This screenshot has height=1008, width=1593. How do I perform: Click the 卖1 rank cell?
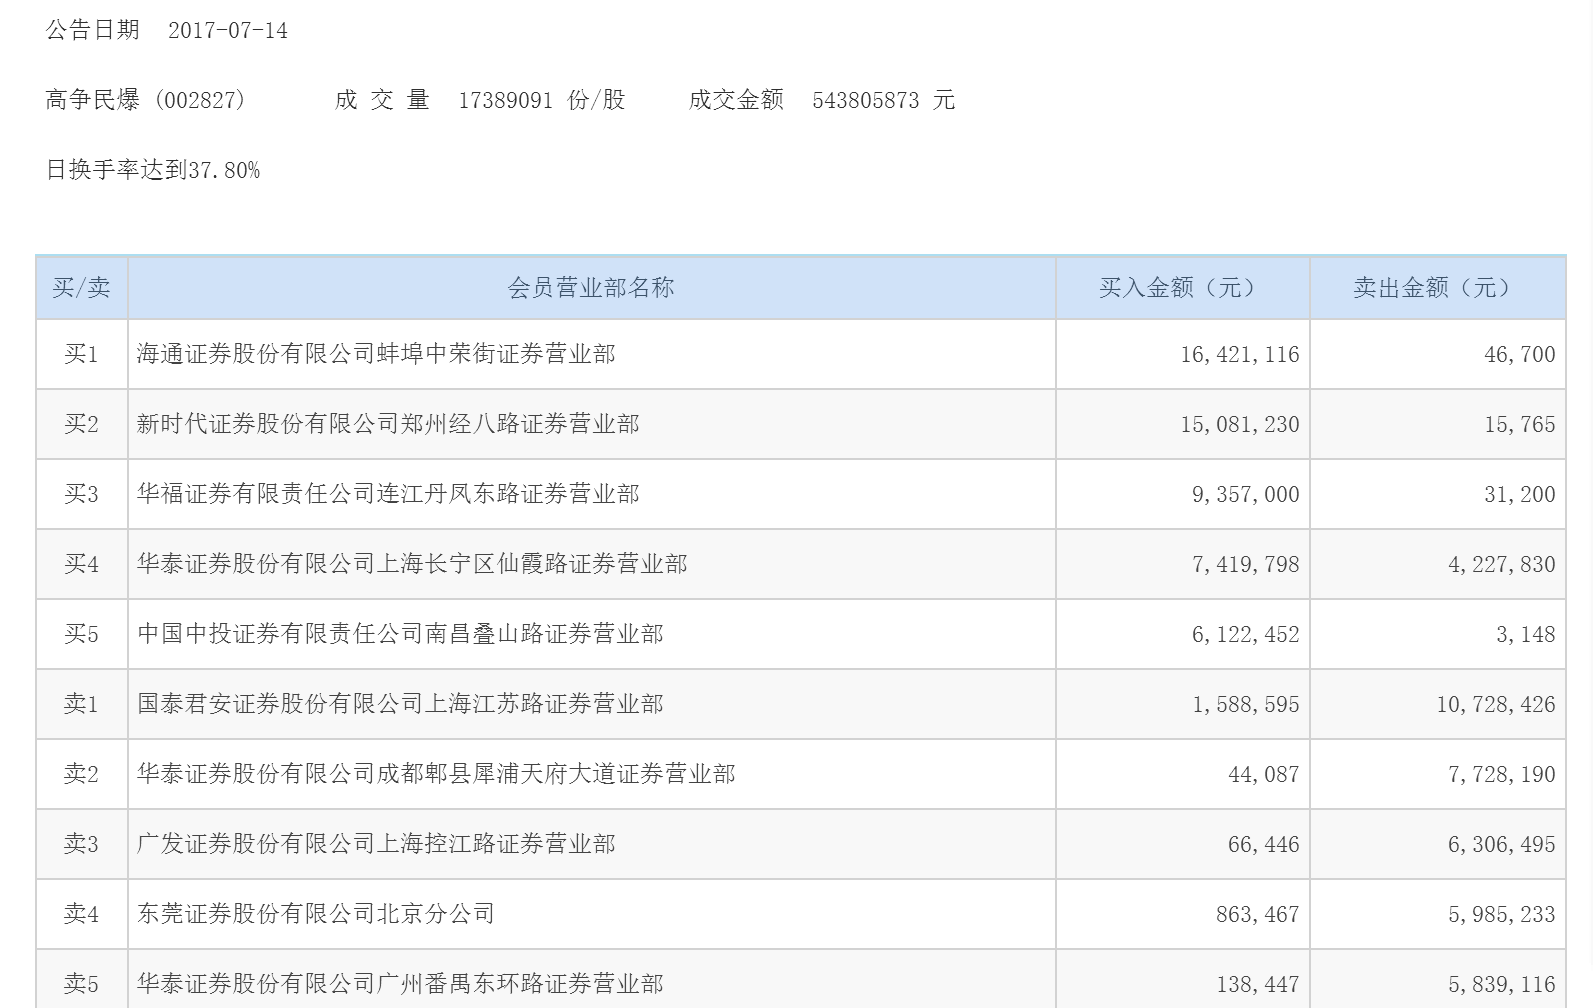pos(81,704)
